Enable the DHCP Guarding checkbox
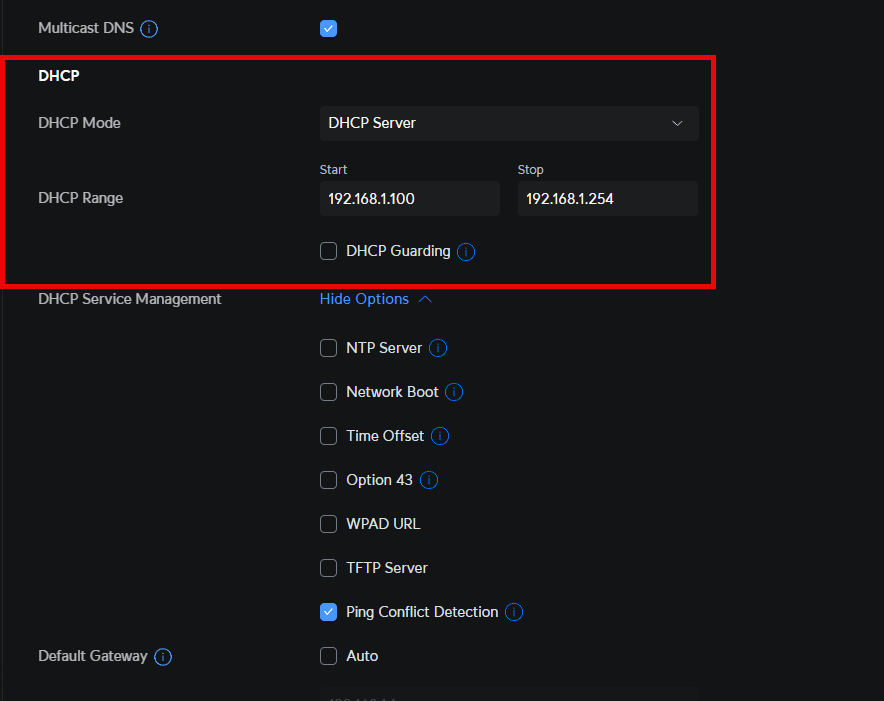 328,251
